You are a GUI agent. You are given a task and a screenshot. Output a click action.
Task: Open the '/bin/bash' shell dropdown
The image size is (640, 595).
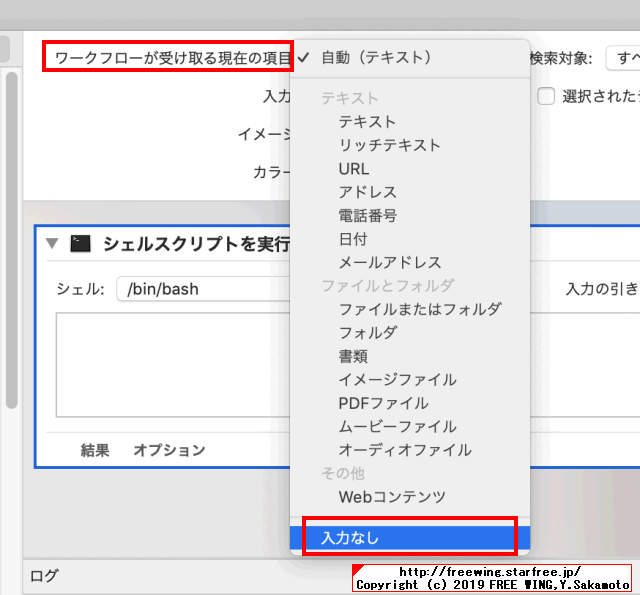click(x=203, y=289)
